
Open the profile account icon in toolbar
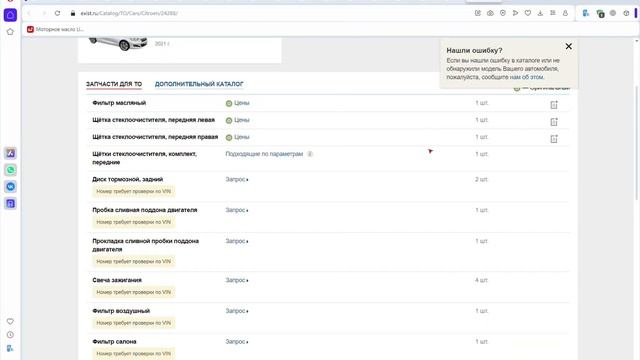(x=565, y=13)
